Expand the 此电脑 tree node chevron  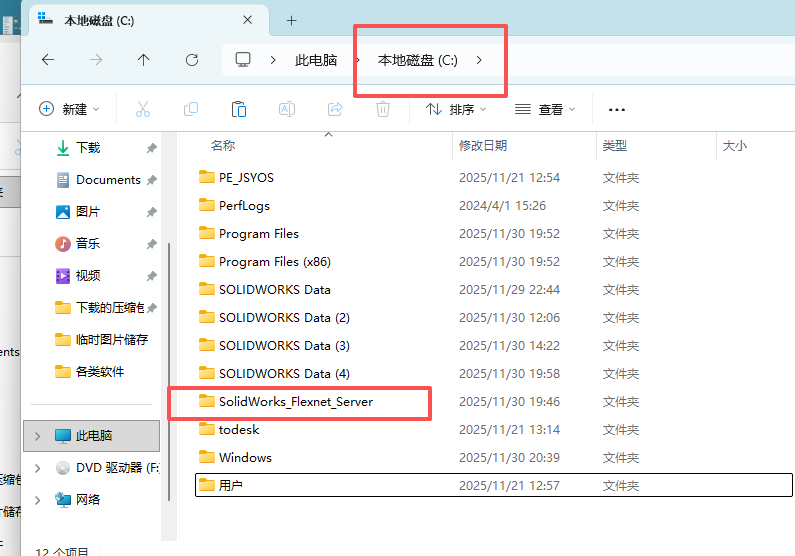(38, 436)
